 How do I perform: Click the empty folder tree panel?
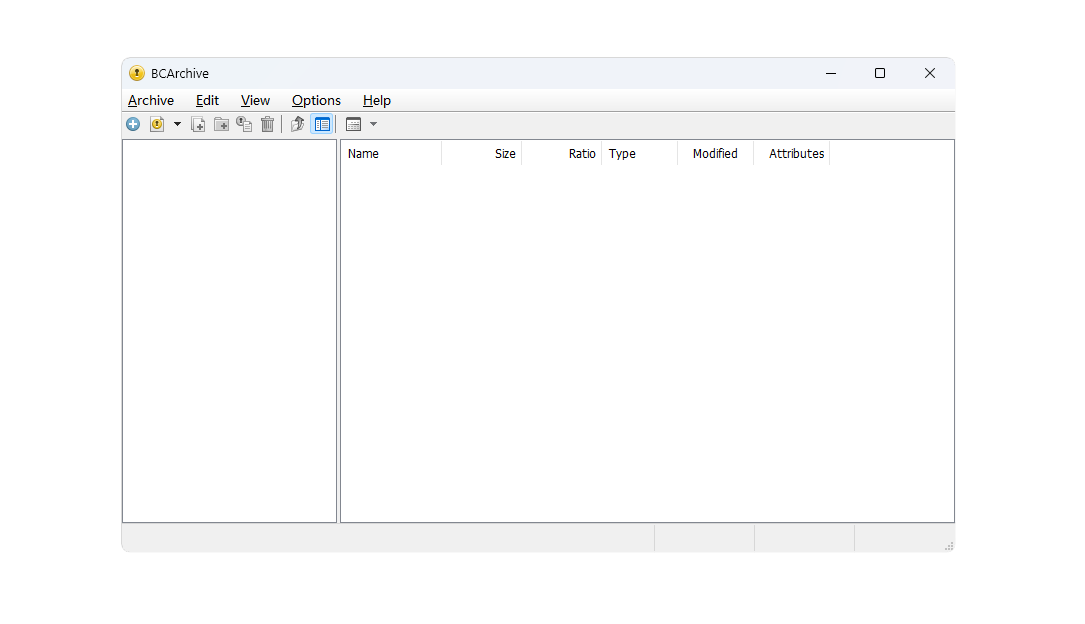point(229,330)
